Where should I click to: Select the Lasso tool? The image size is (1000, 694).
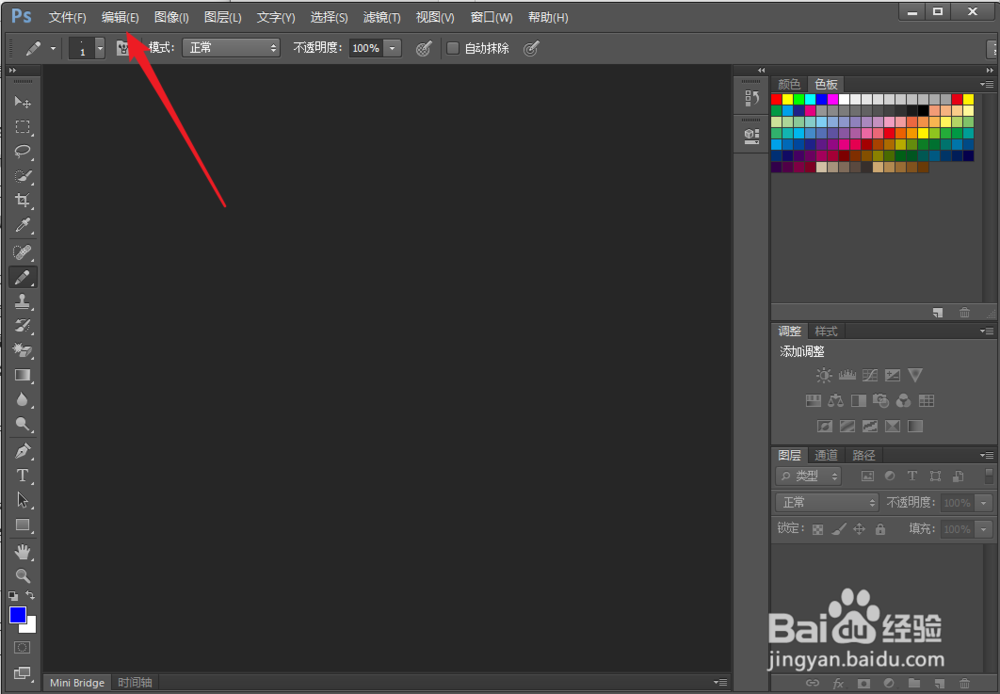tap(22, 151)
